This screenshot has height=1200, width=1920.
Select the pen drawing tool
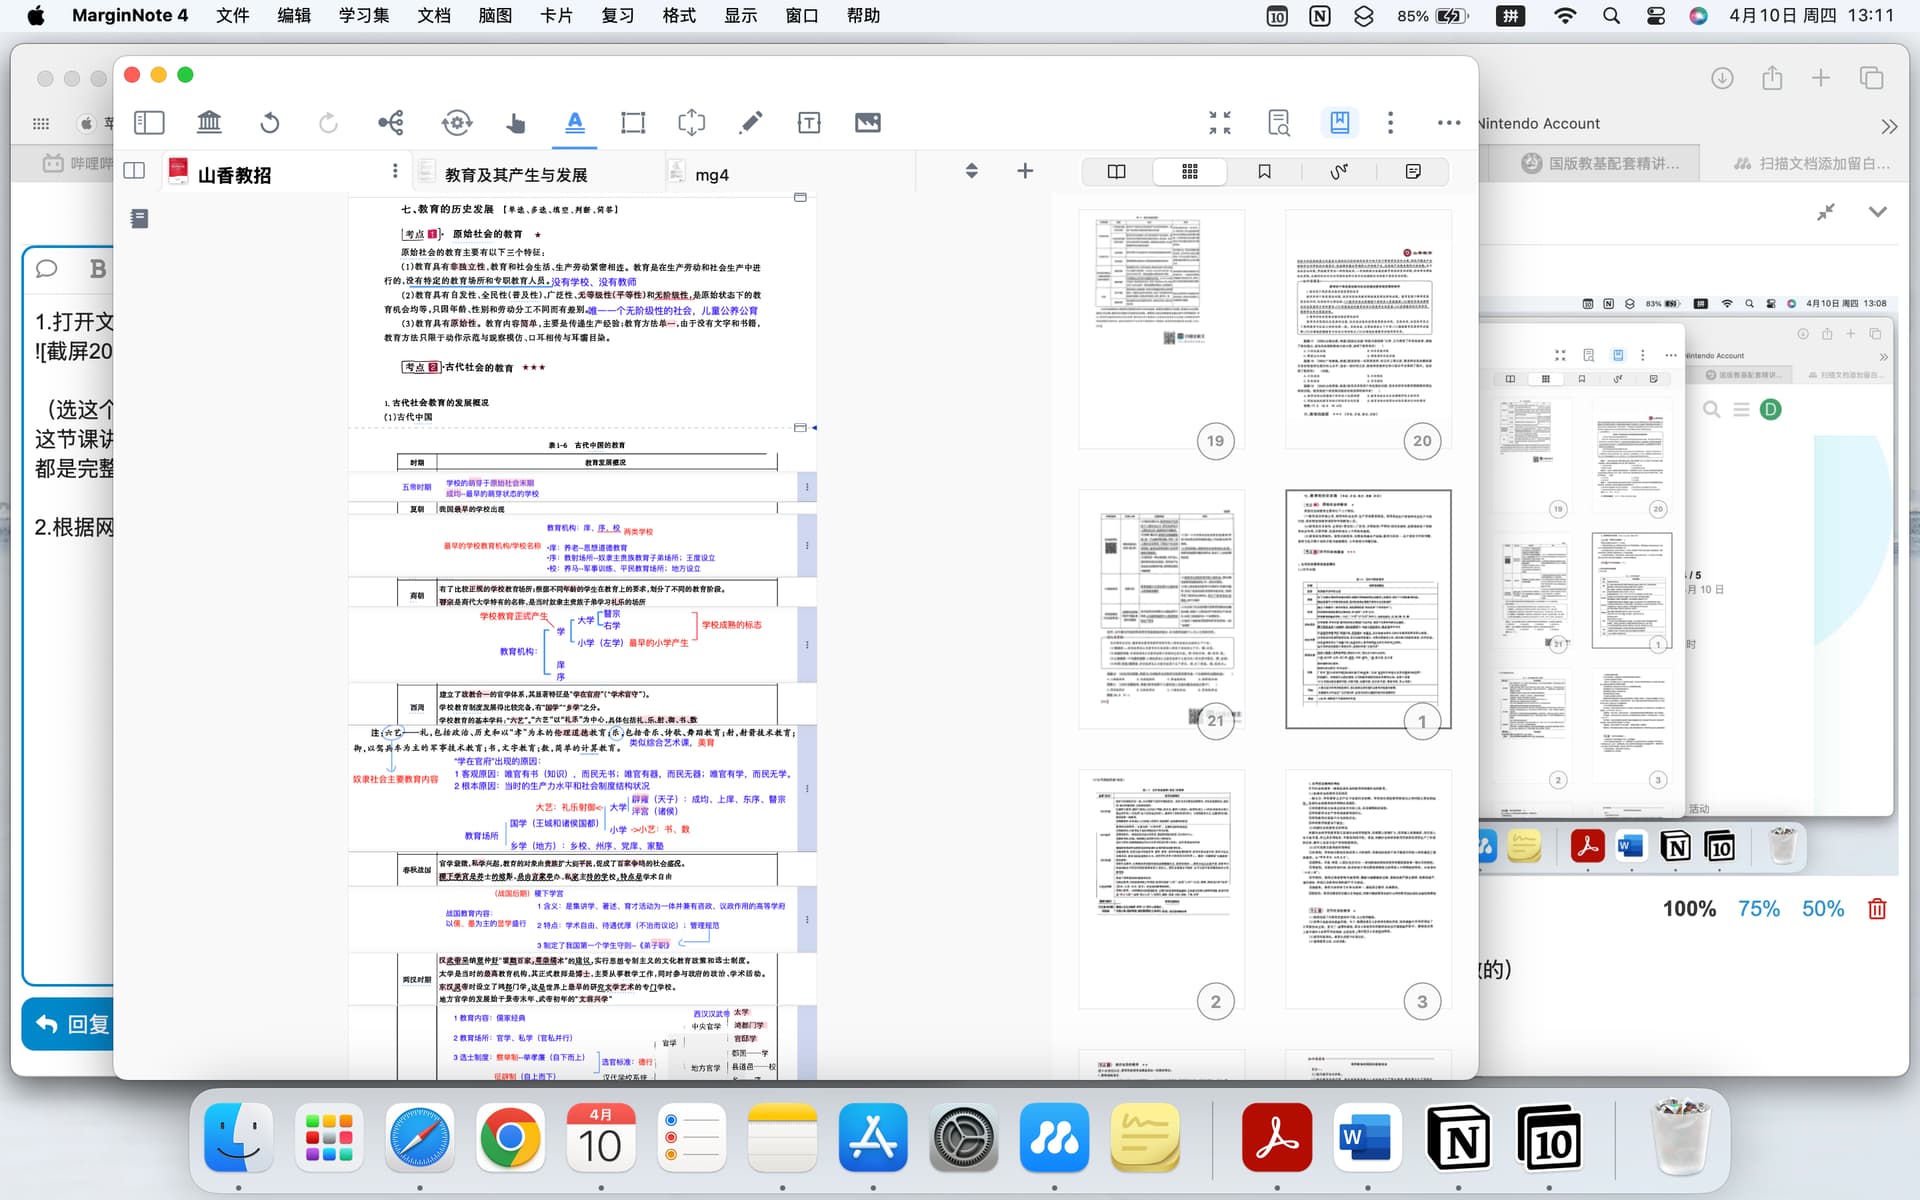750,122
